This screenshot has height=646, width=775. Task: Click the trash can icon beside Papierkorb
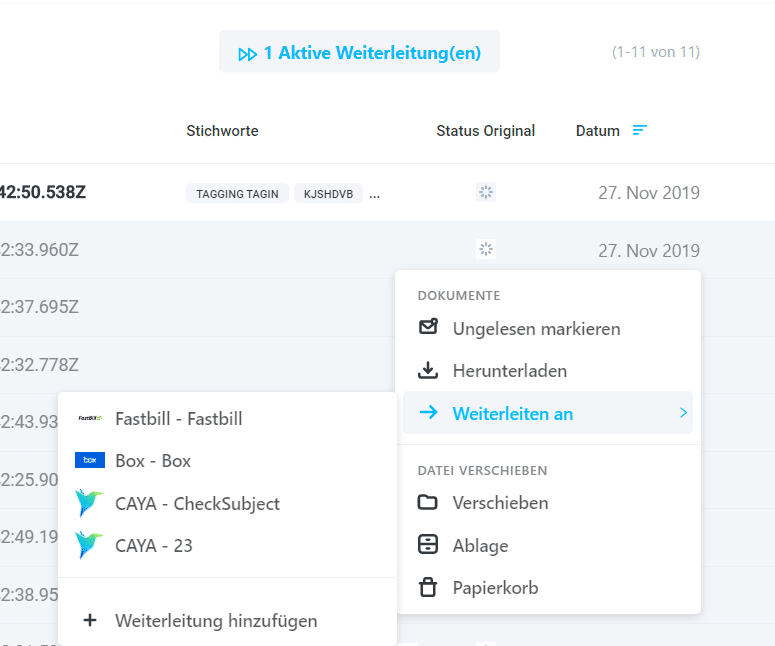click(x=428, y=587)
